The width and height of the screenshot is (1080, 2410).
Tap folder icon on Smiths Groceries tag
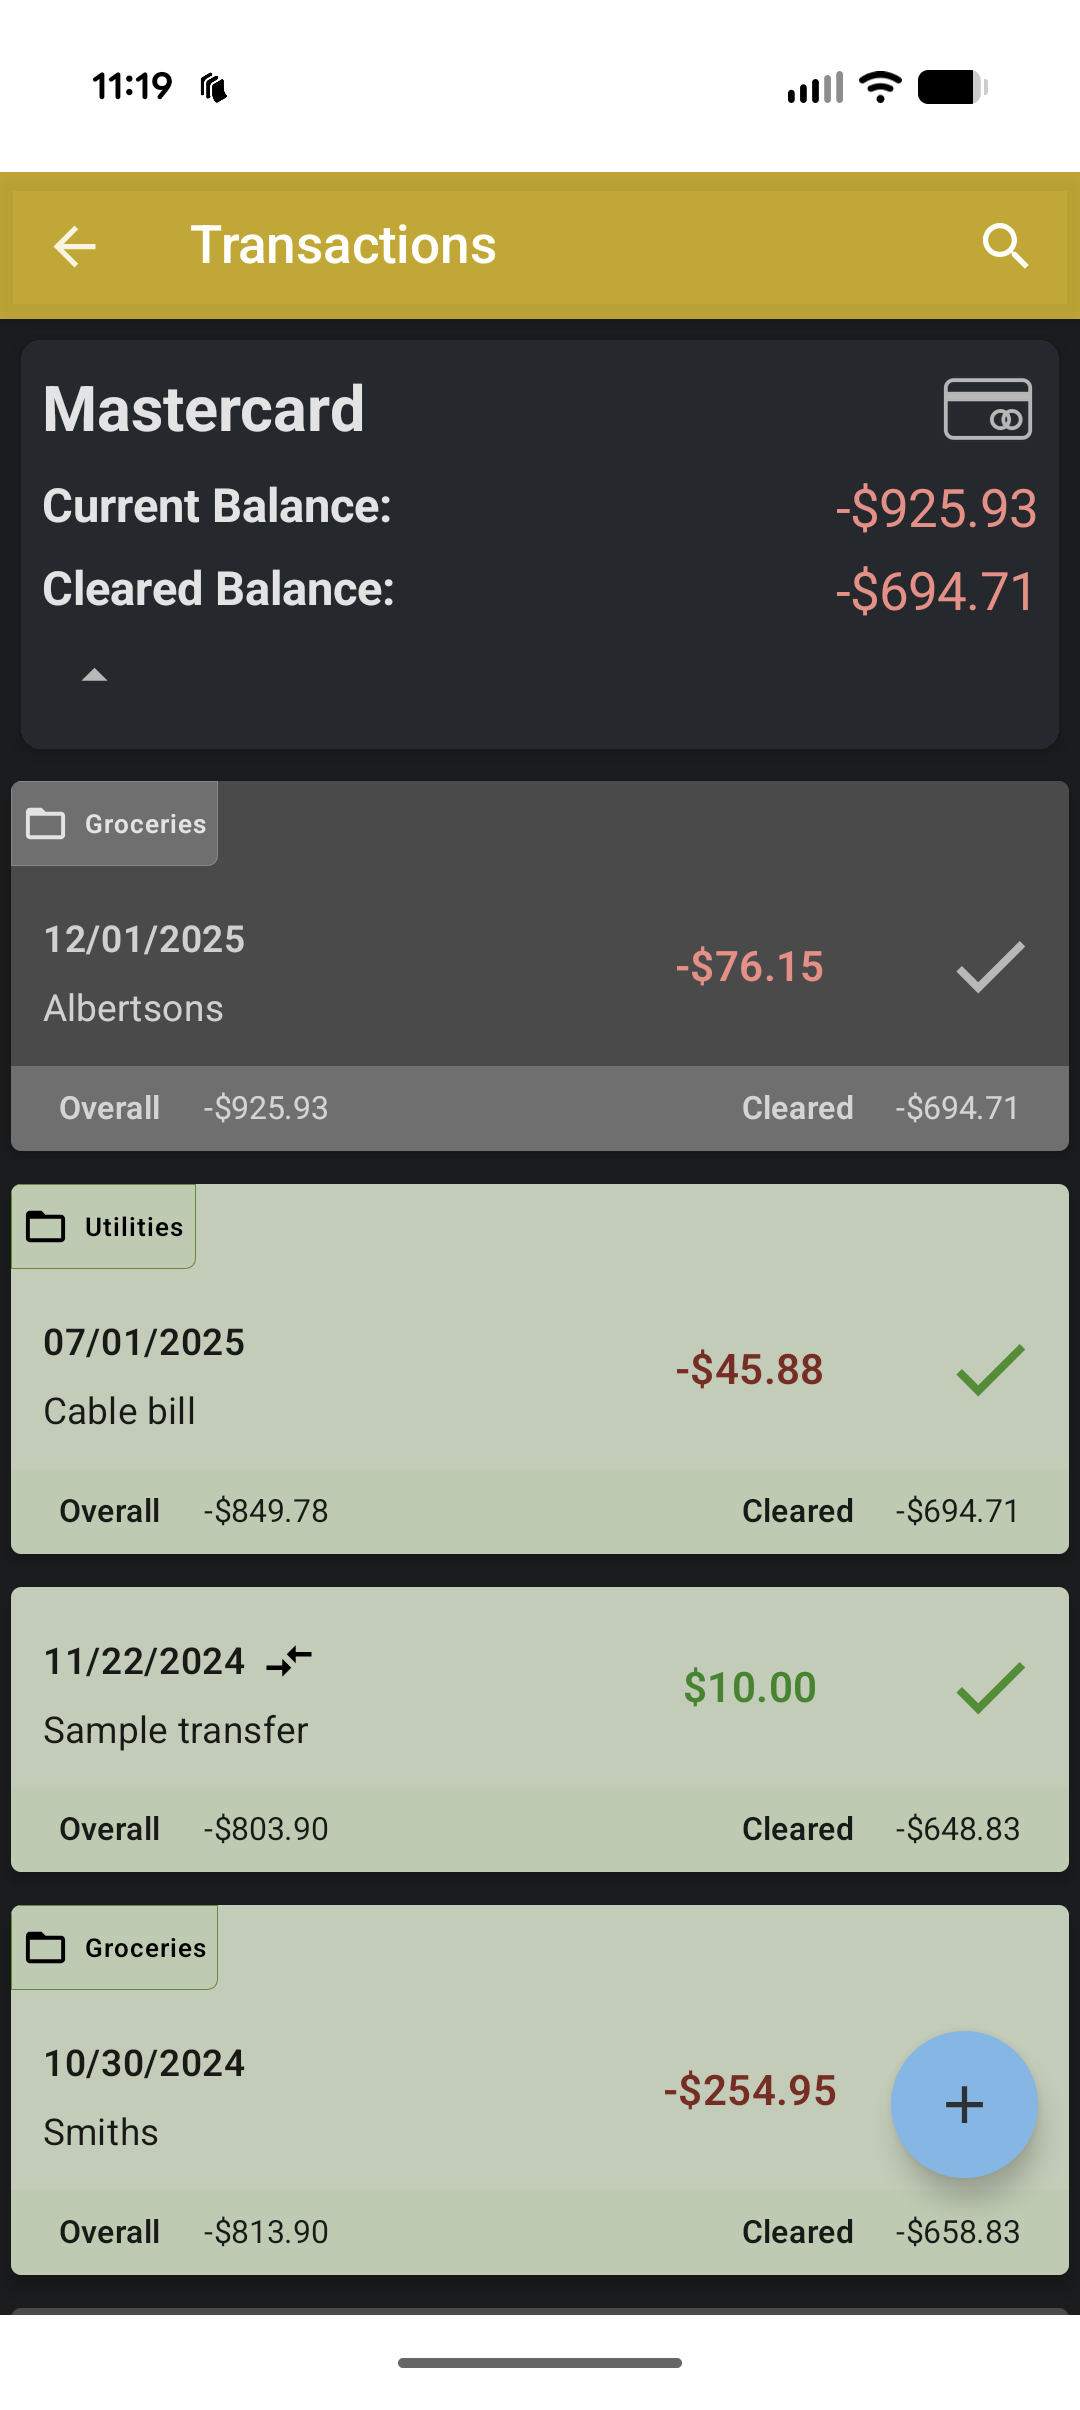(46, 1948)
